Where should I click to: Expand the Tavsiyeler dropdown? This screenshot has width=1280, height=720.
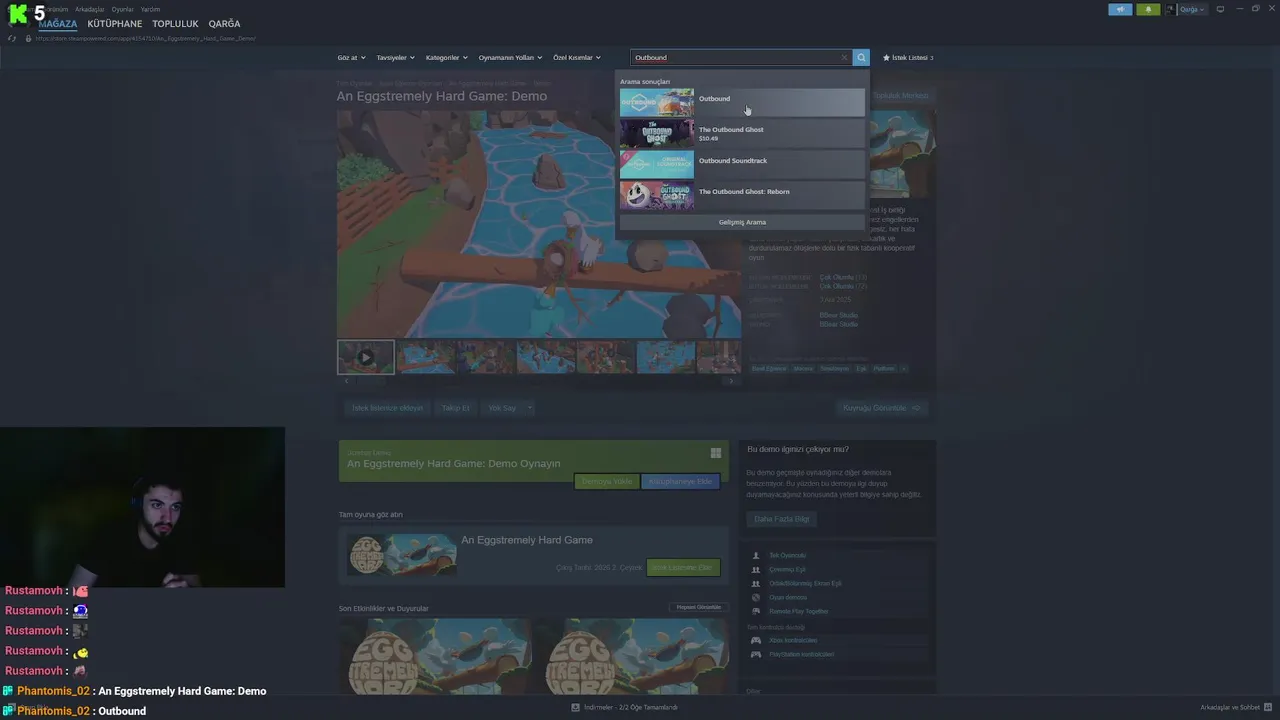[396, 58]
